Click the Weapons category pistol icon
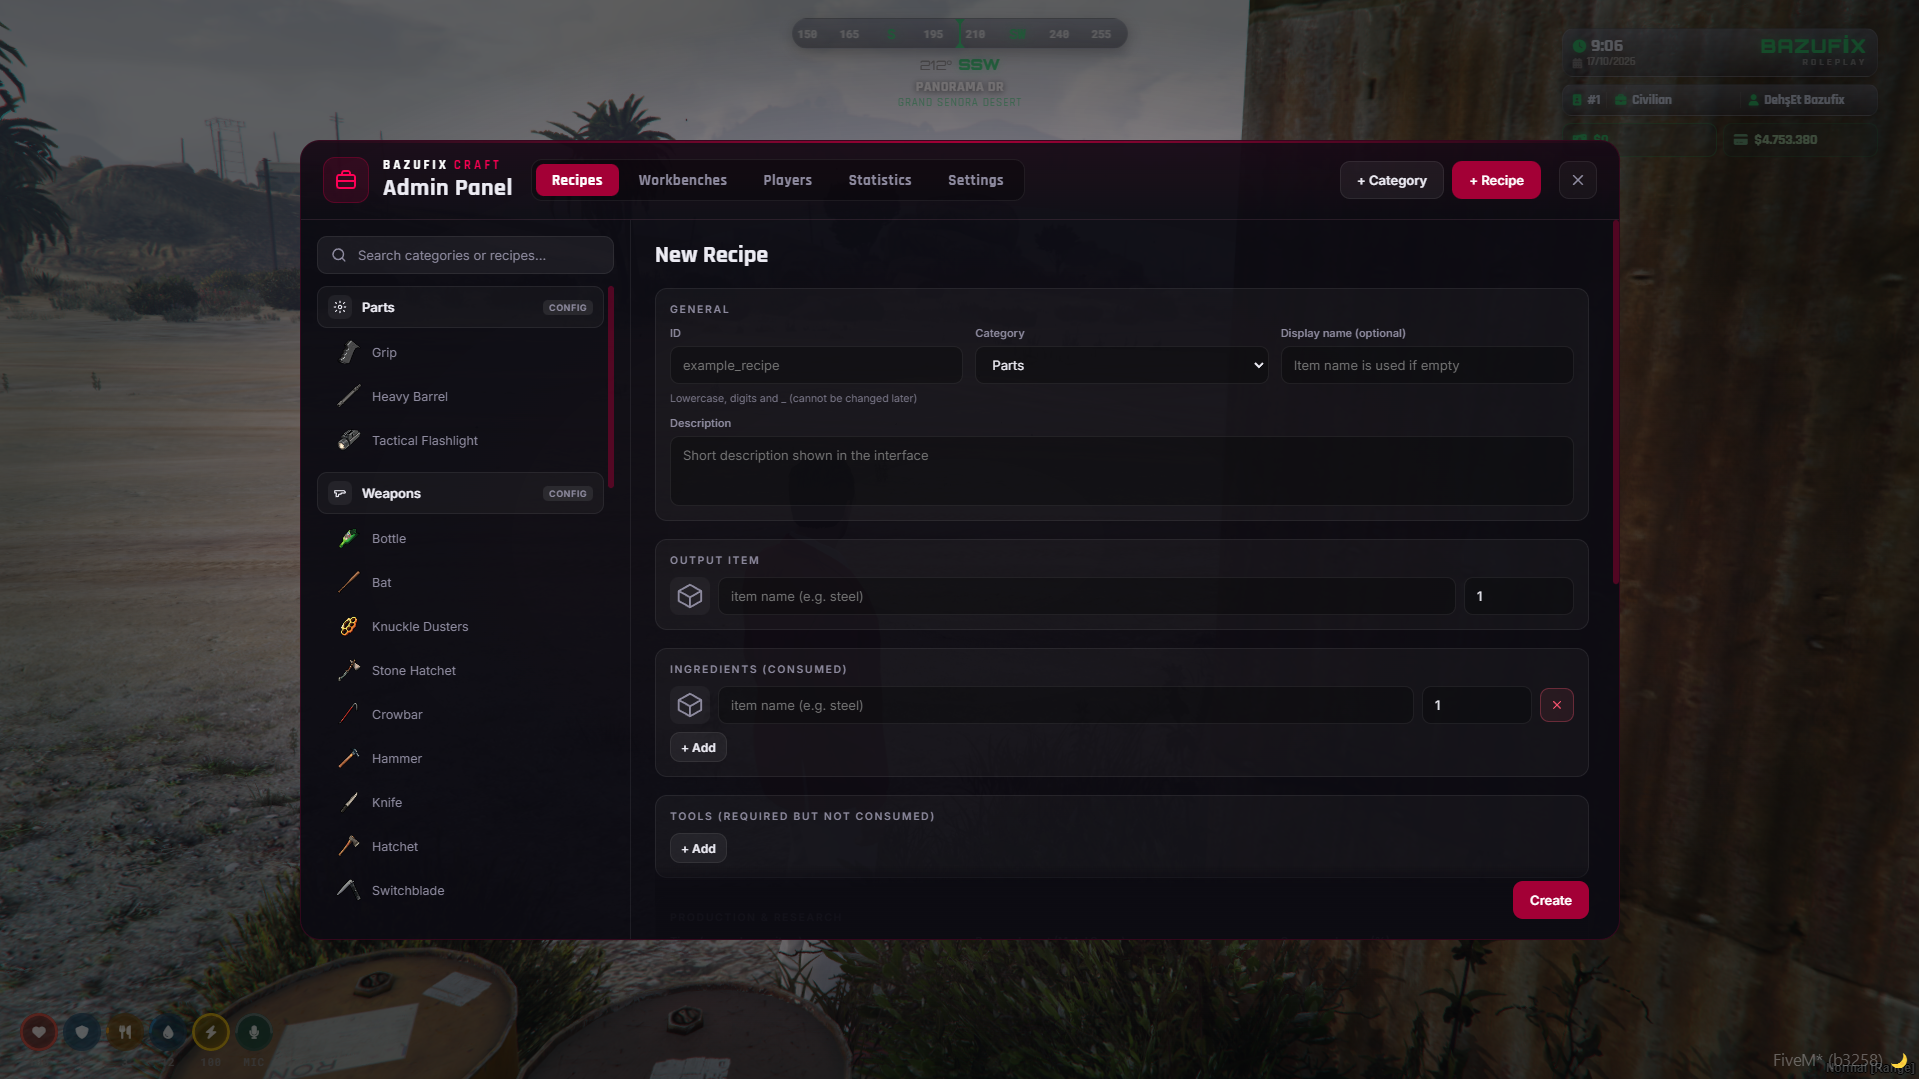1919x1079 pixels. (340, 493)
